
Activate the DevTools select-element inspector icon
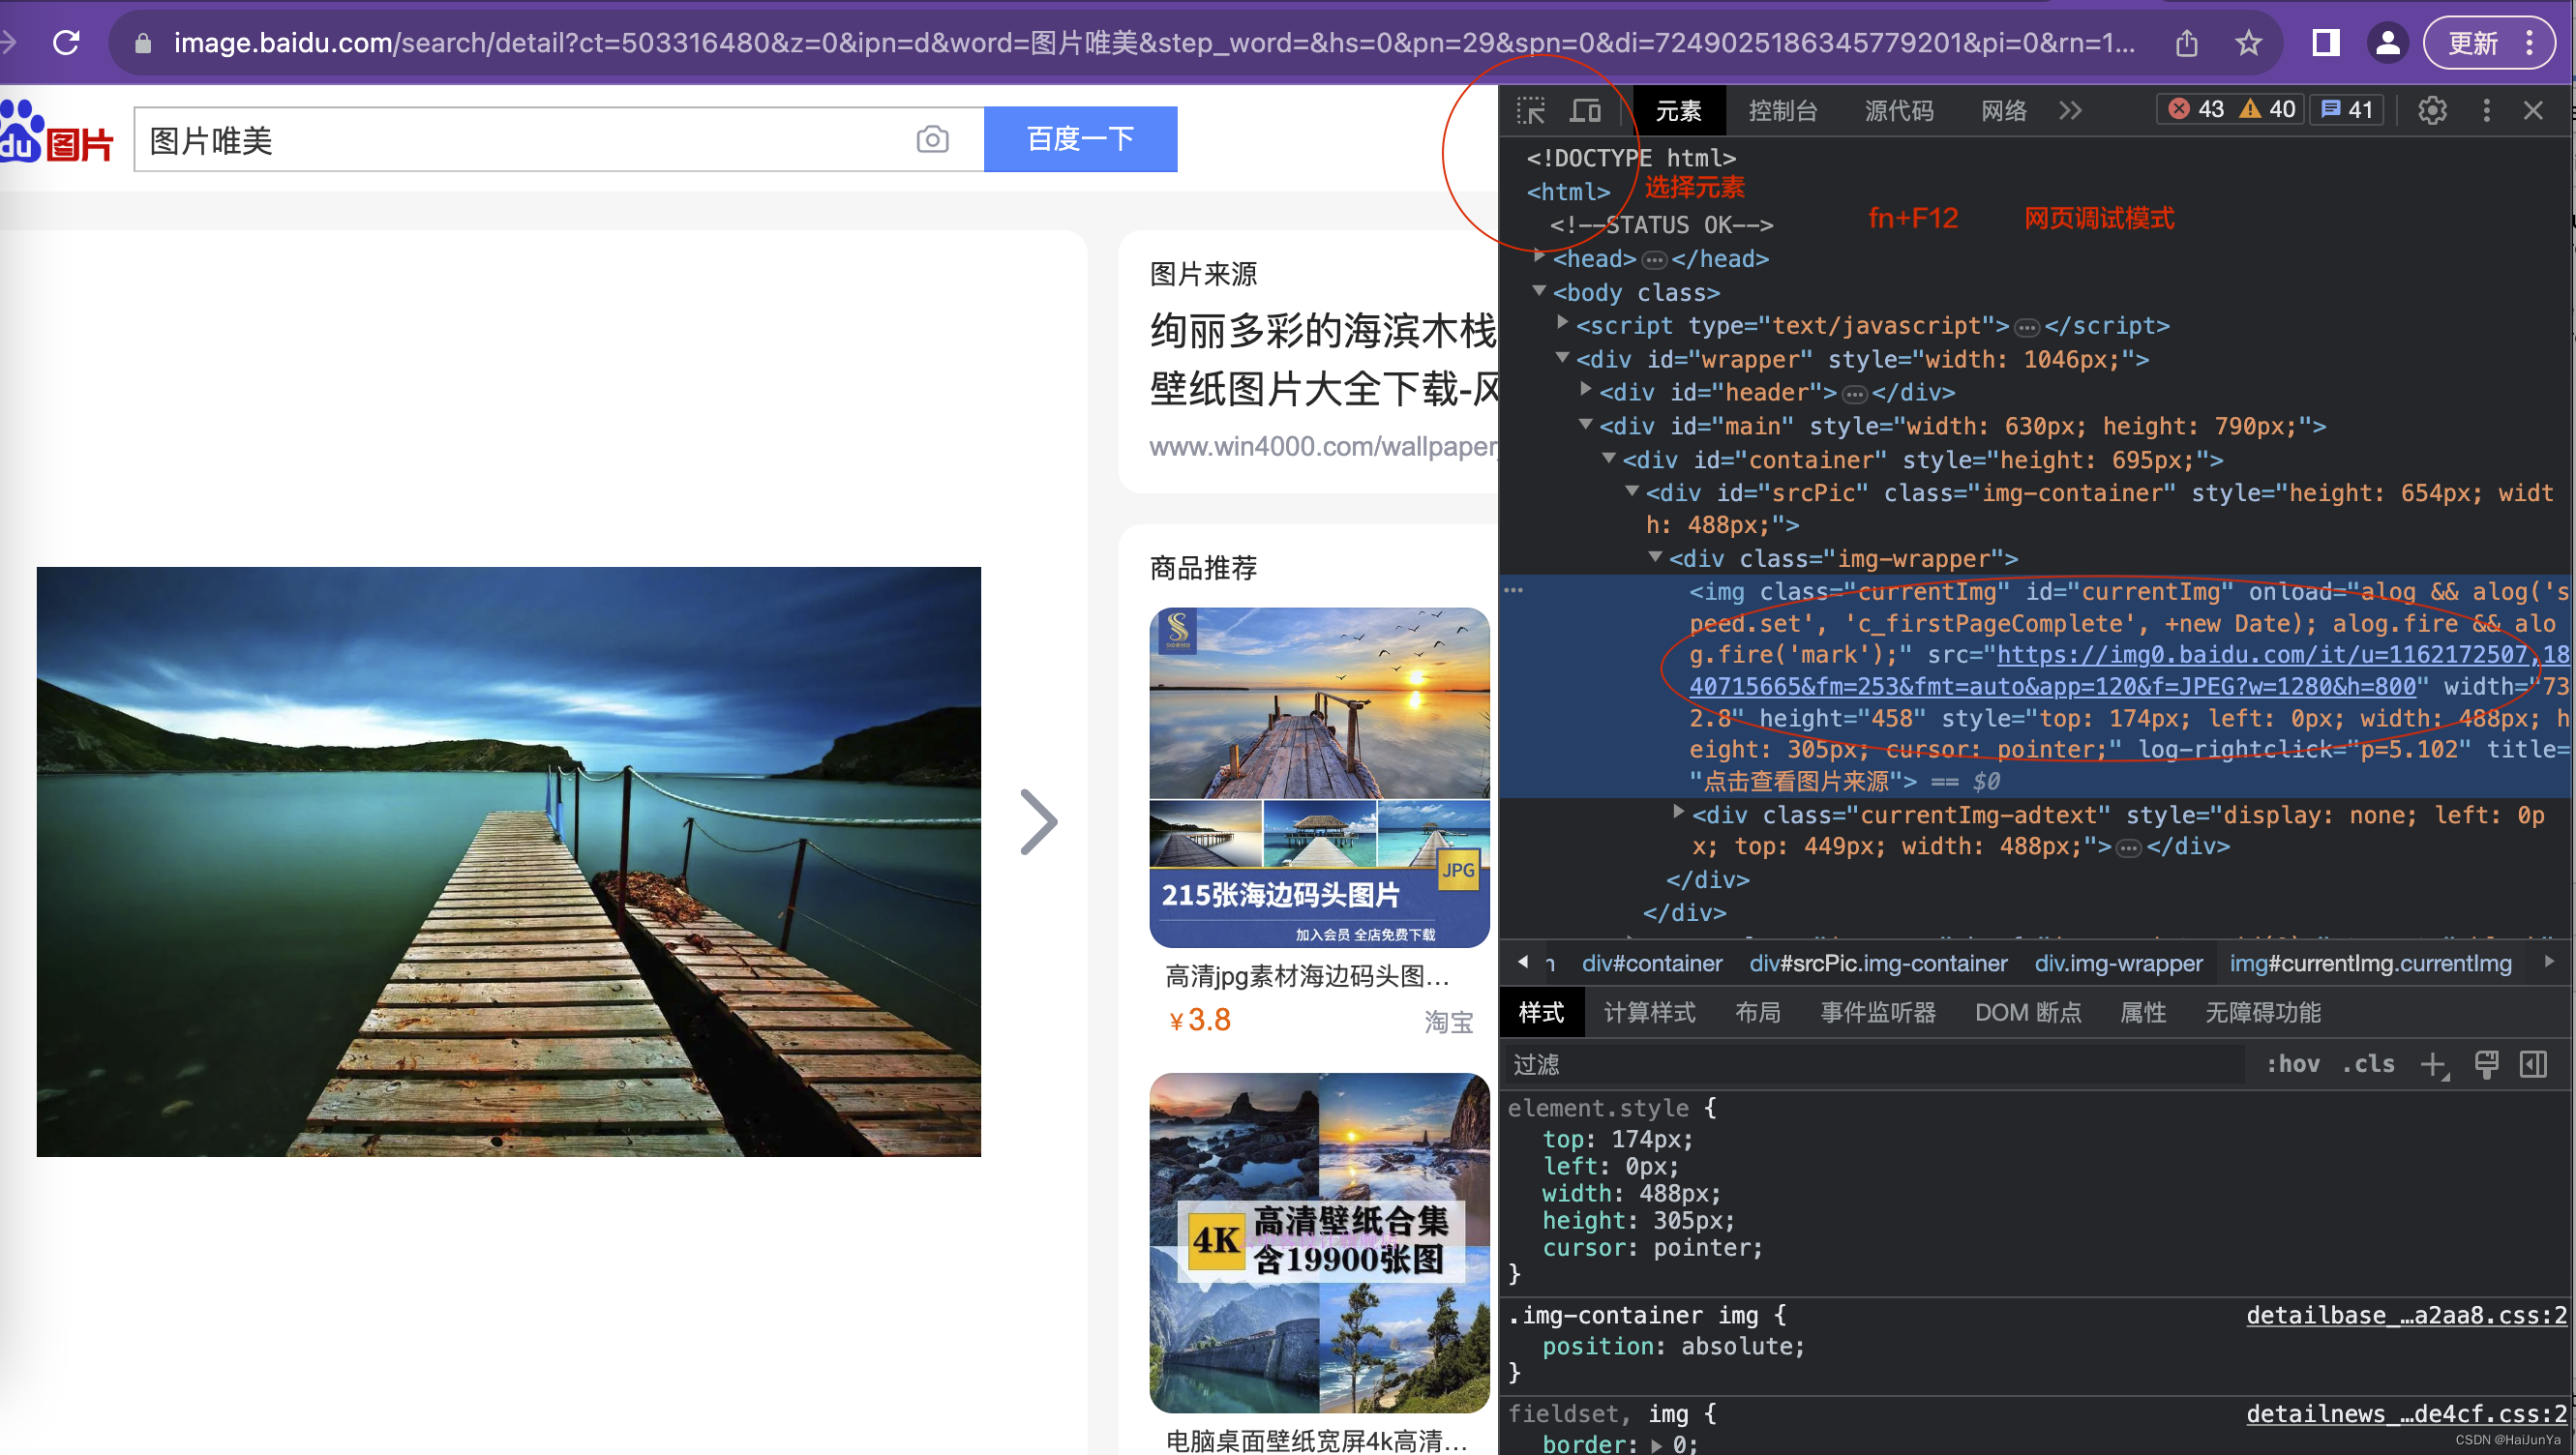(x=1531, y=110)
